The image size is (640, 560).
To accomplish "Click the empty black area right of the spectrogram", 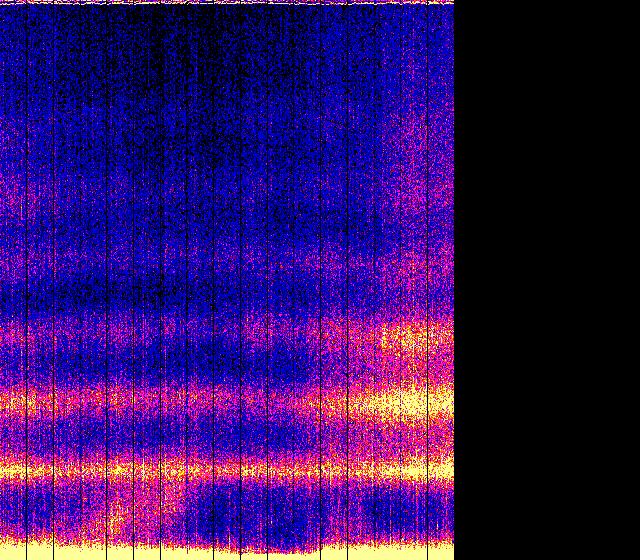I will [x=547, y=280].
